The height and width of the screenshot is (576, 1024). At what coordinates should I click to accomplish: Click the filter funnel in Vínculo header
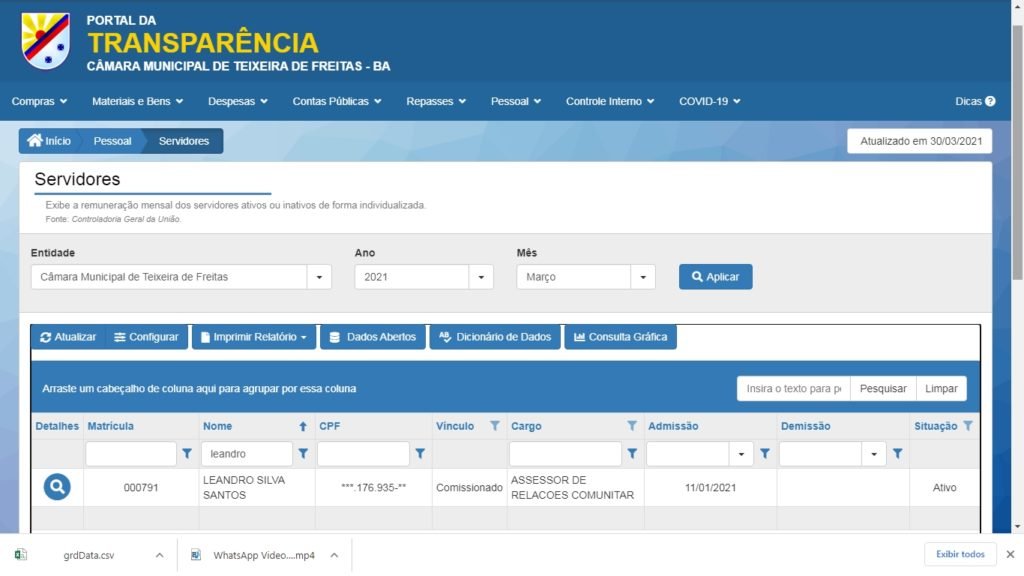coord(494,426)
